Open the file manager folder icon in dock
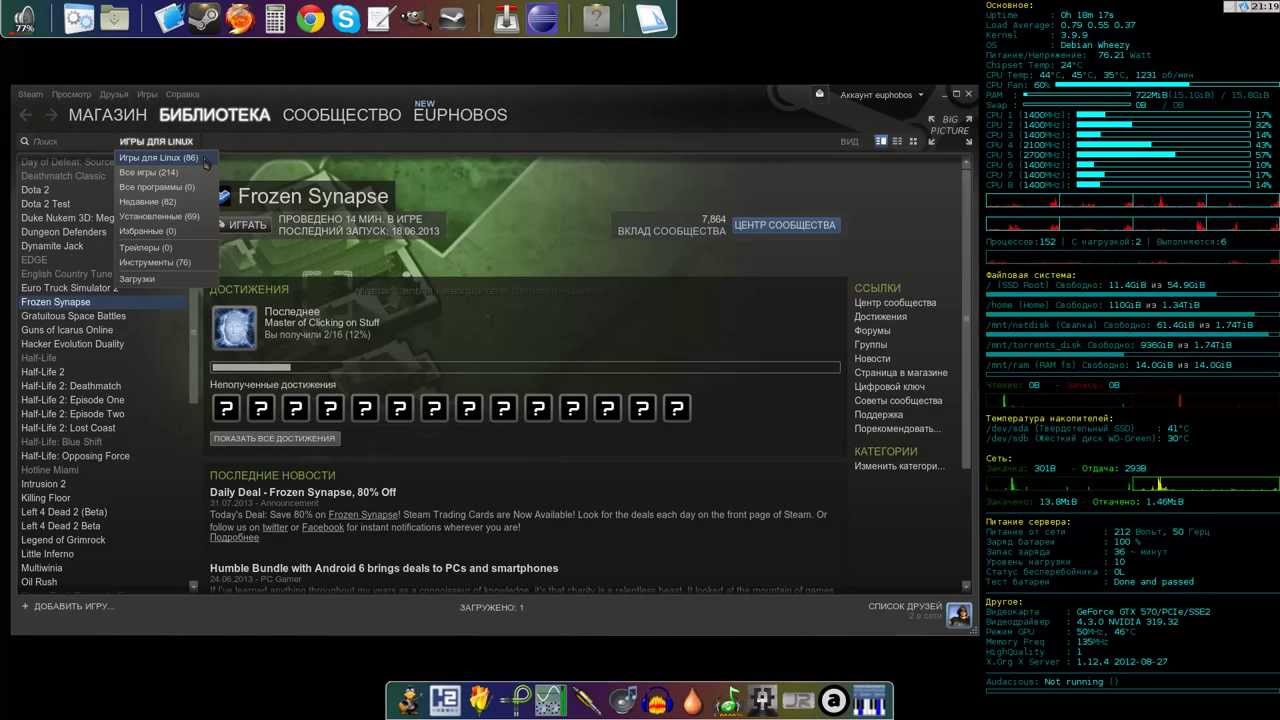This screenshot has height=720, width=1280. tap(115, 18)
